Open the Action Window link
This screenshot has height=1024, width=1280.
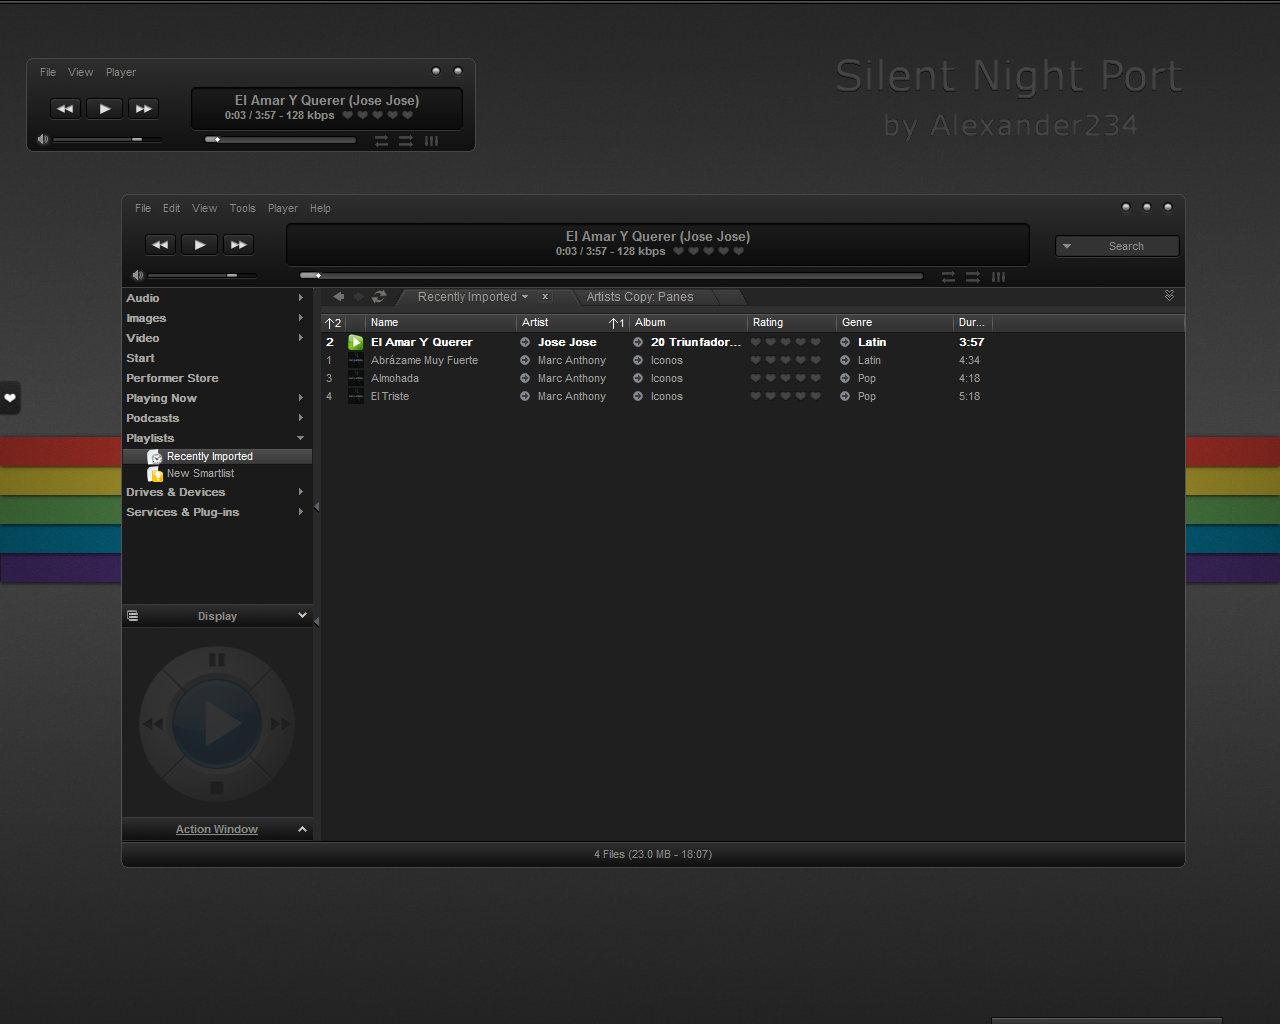217,829
